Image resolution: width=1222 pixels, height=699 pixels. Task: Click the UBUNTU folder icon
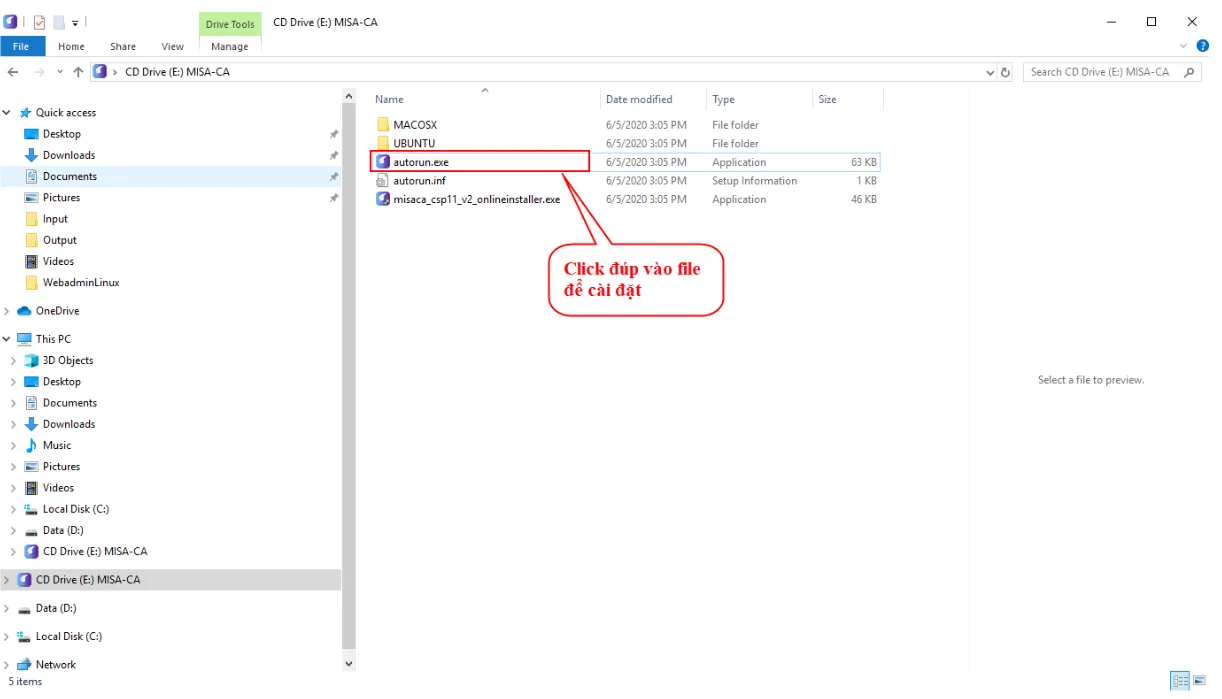point(382,144)
